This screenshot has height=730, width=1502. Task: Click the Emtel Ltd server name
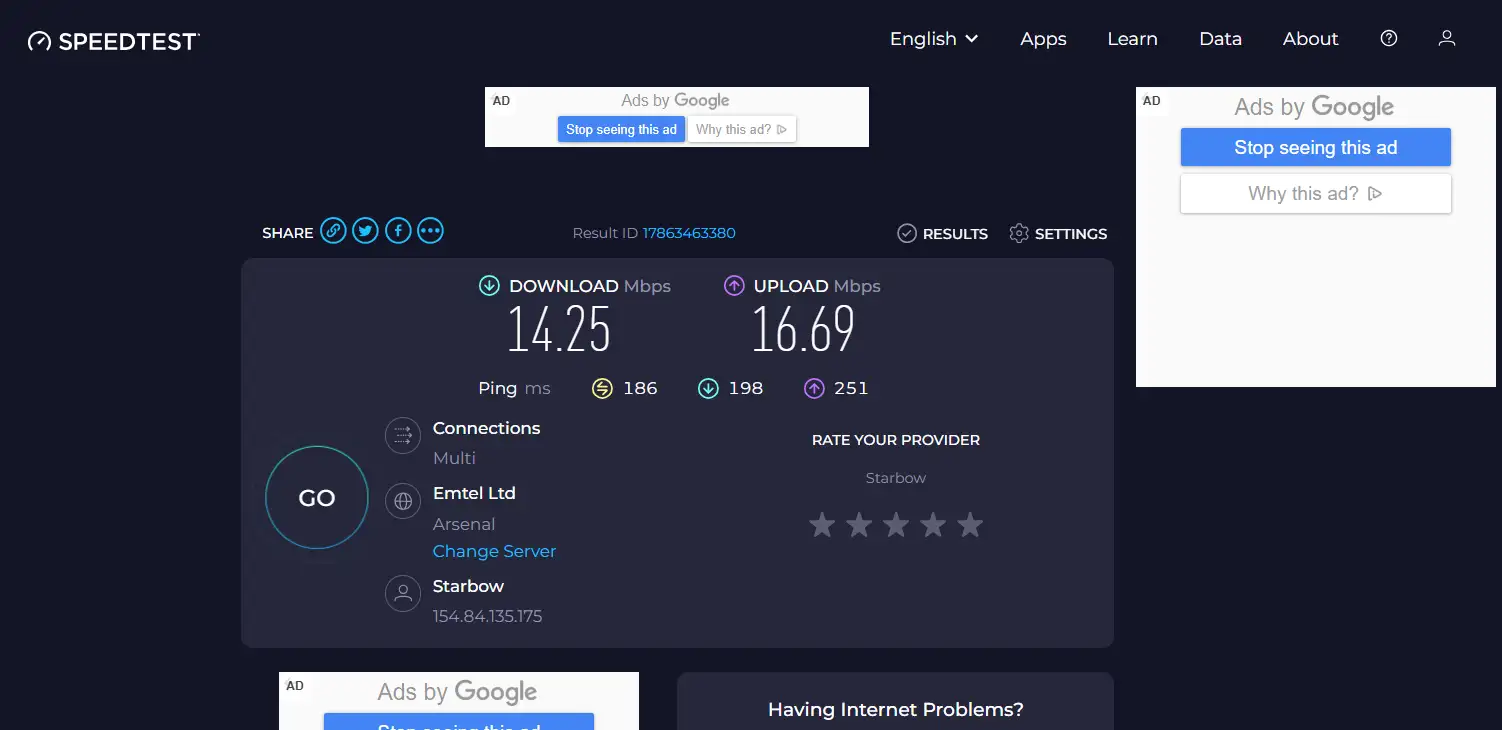[x=474, y=493]
